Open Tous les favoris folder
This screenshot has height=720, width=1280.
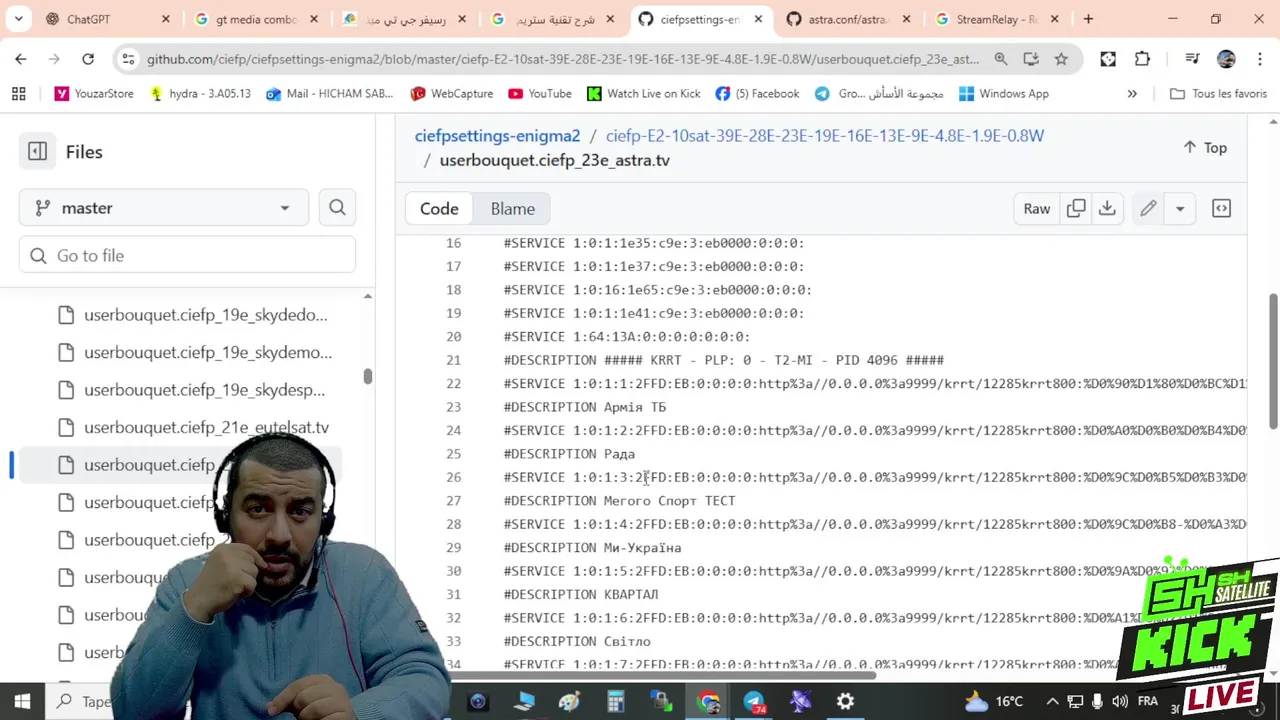1218,93
